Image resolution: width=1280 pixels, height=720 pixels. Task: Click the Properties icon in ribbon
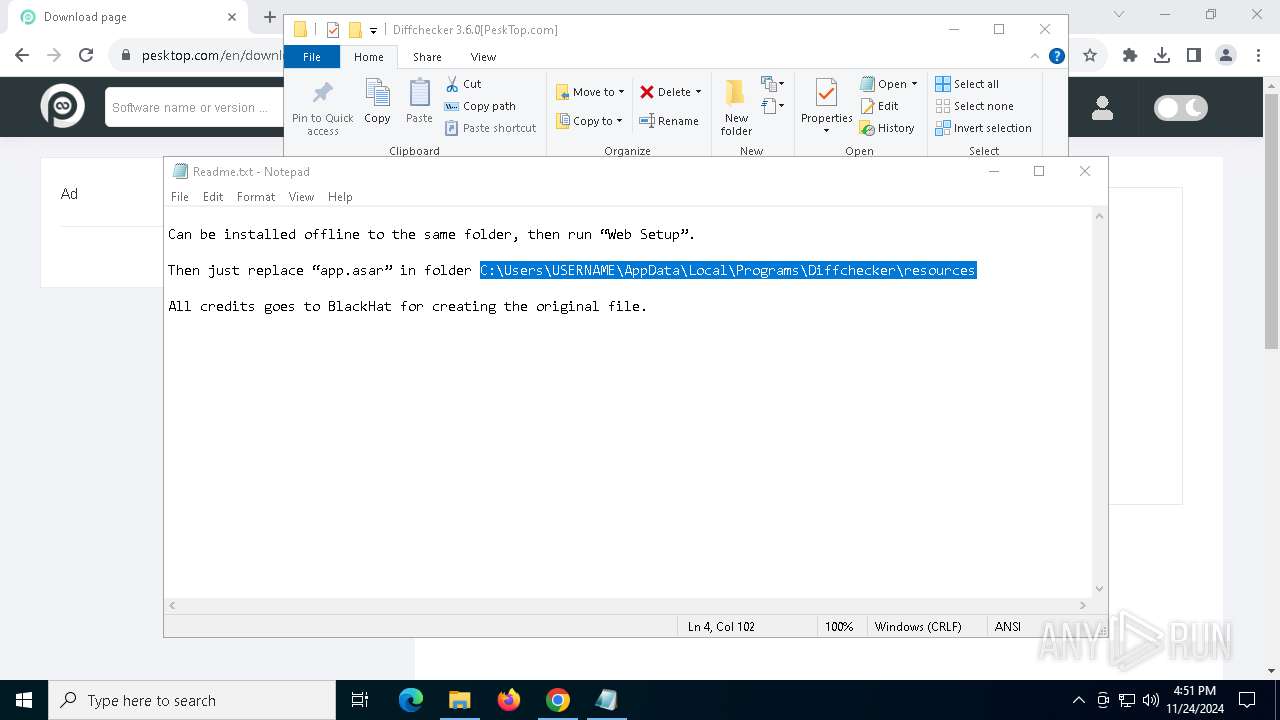pyautogui.click(x=826, y=94)
